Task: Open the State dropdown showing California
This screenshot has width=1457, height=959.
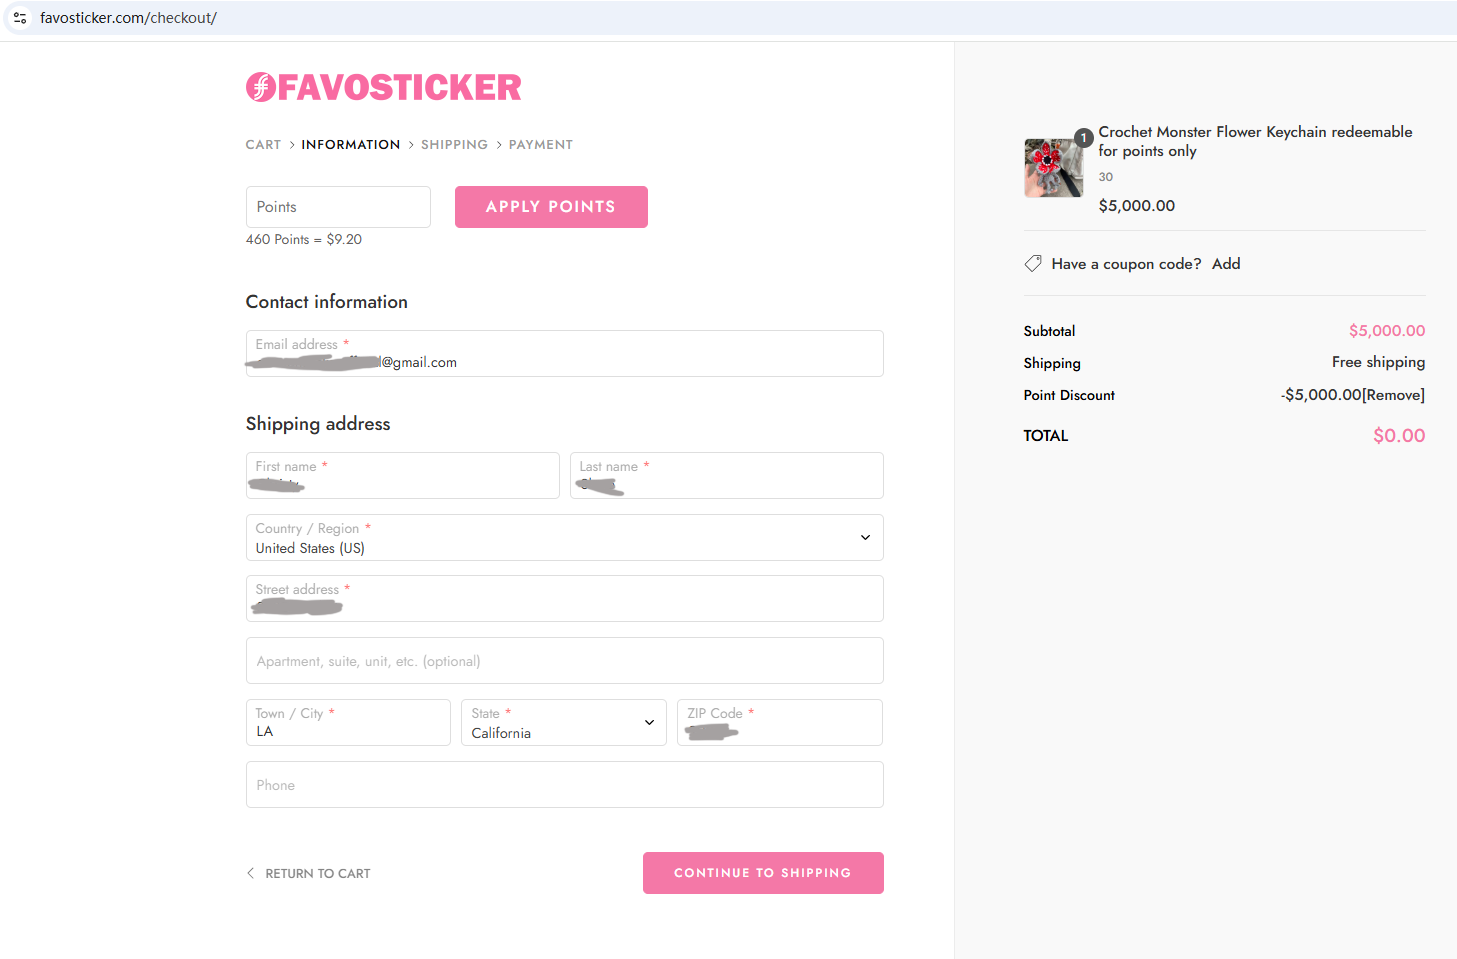Action: point(563,722)
